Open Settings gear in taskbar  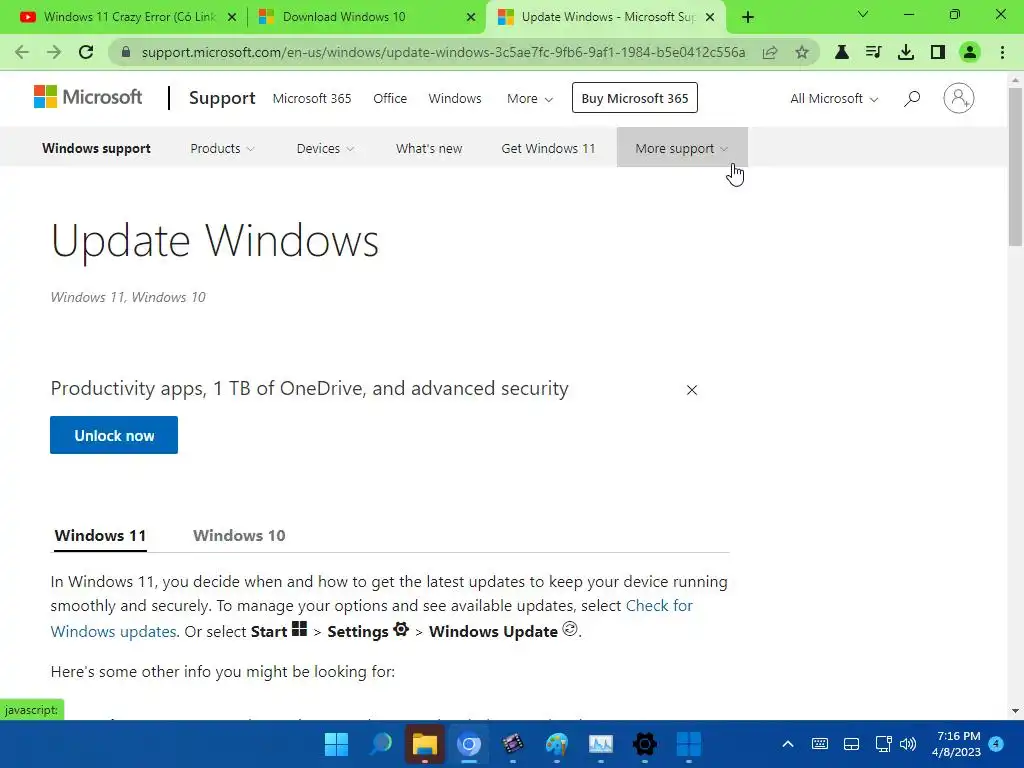(645, 744)
